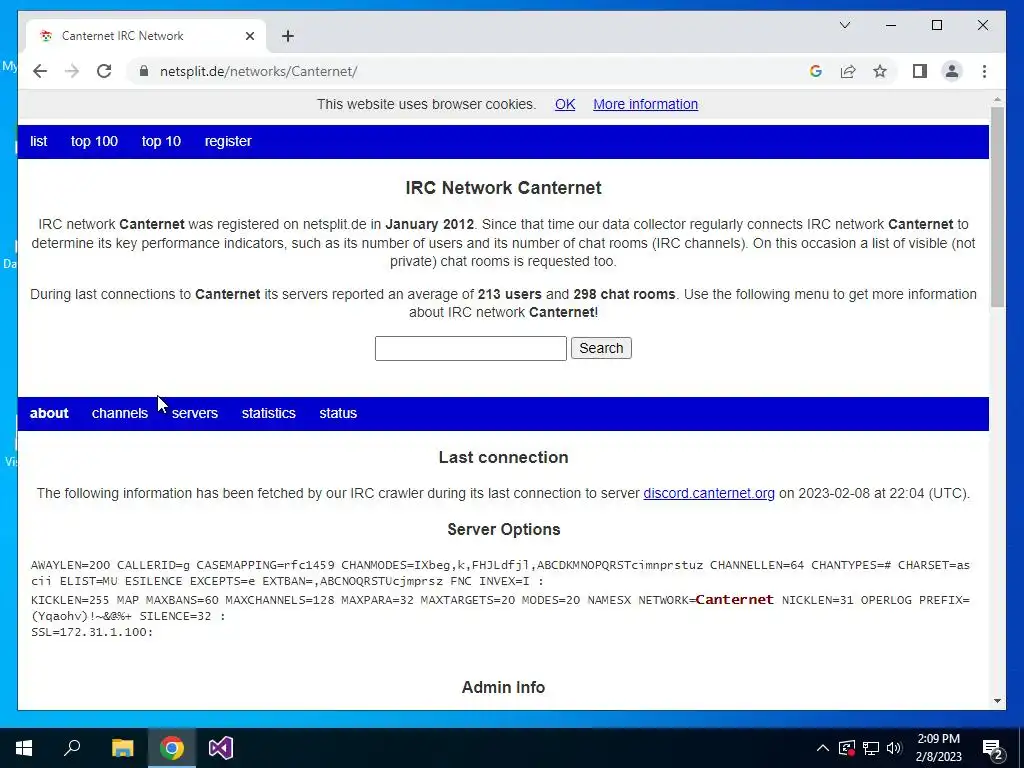Viewport: 1024px width, 768px height.
Task: Switch to the channels tab
Action: click(x=120, y=413)
